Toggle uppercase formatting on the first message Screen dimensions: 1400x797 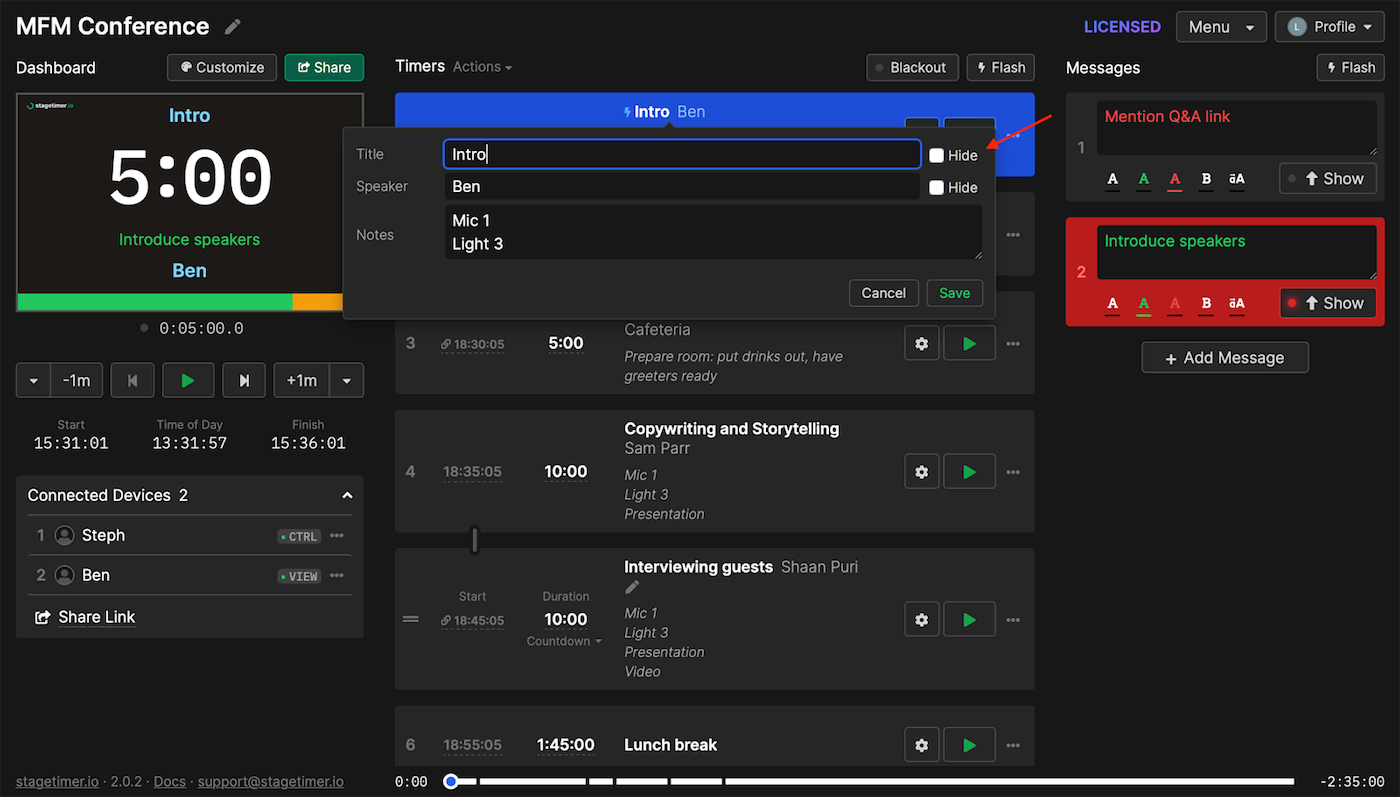point(1236,179)
